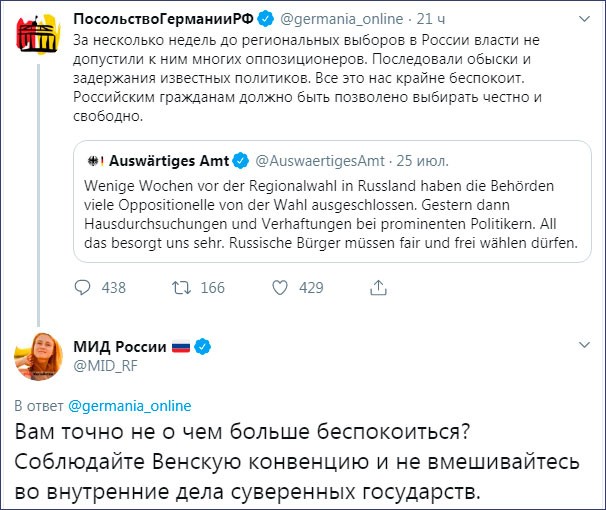Screen dimensions: 606x510
Task: Click verified badge beside МИД России
Action: point(202,346)
